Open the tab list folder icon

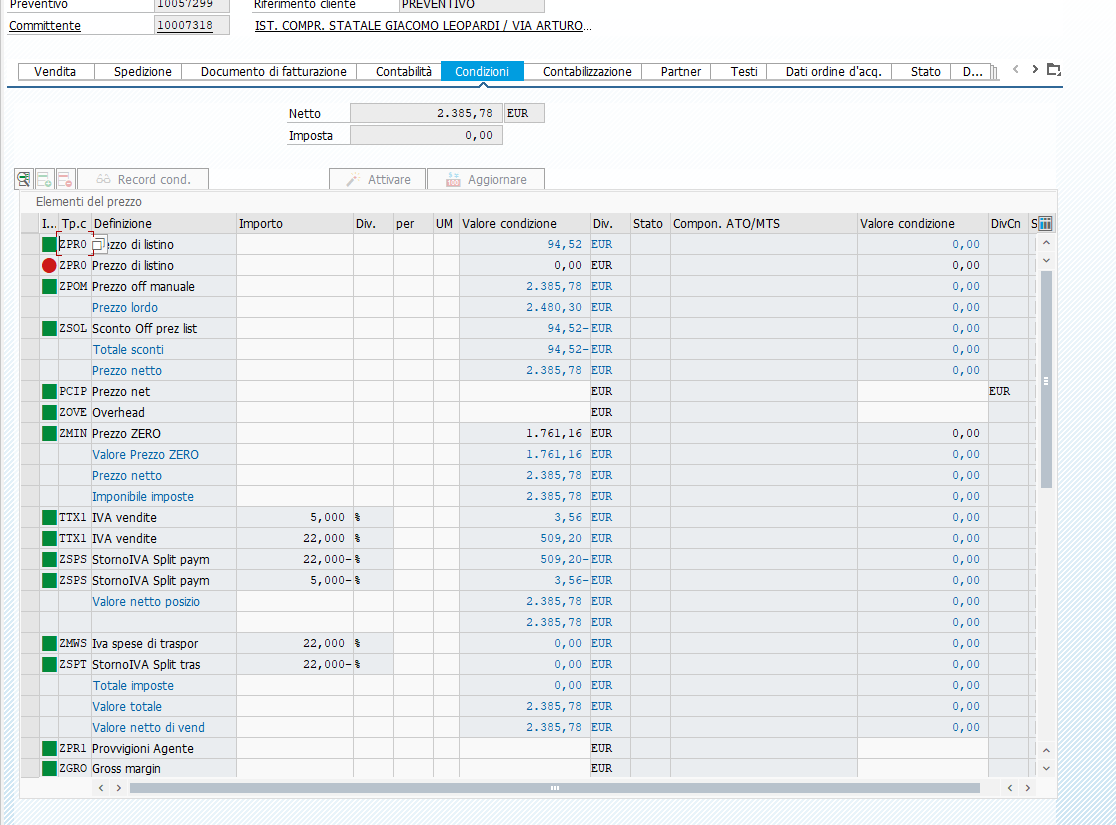(1053, 70)
